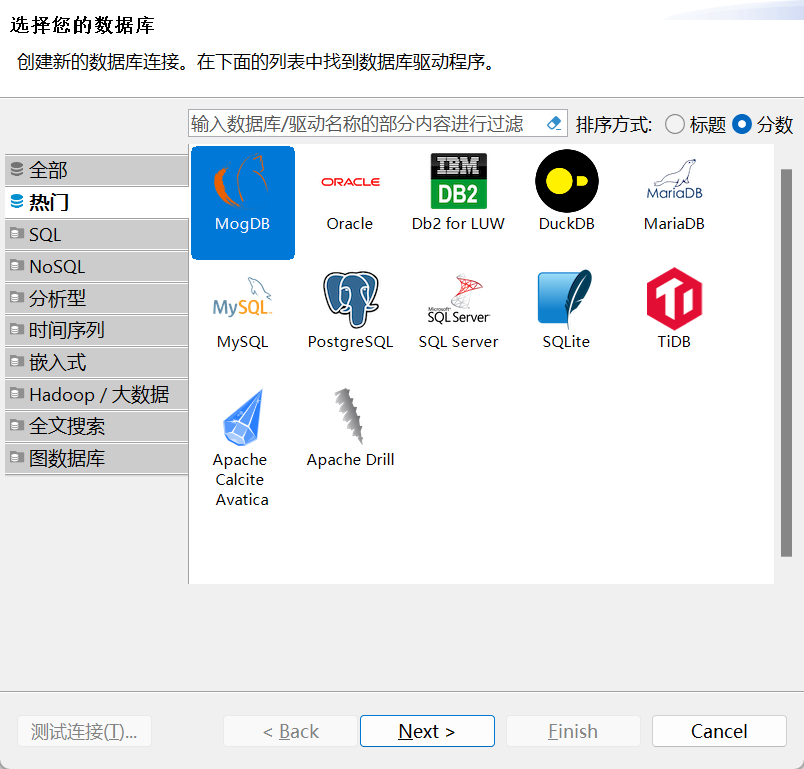The width and height of the screenshot is (804, 769).
Task: Switch to 时间序列 category
Action: pyautogui.click(x=97, y=330)
